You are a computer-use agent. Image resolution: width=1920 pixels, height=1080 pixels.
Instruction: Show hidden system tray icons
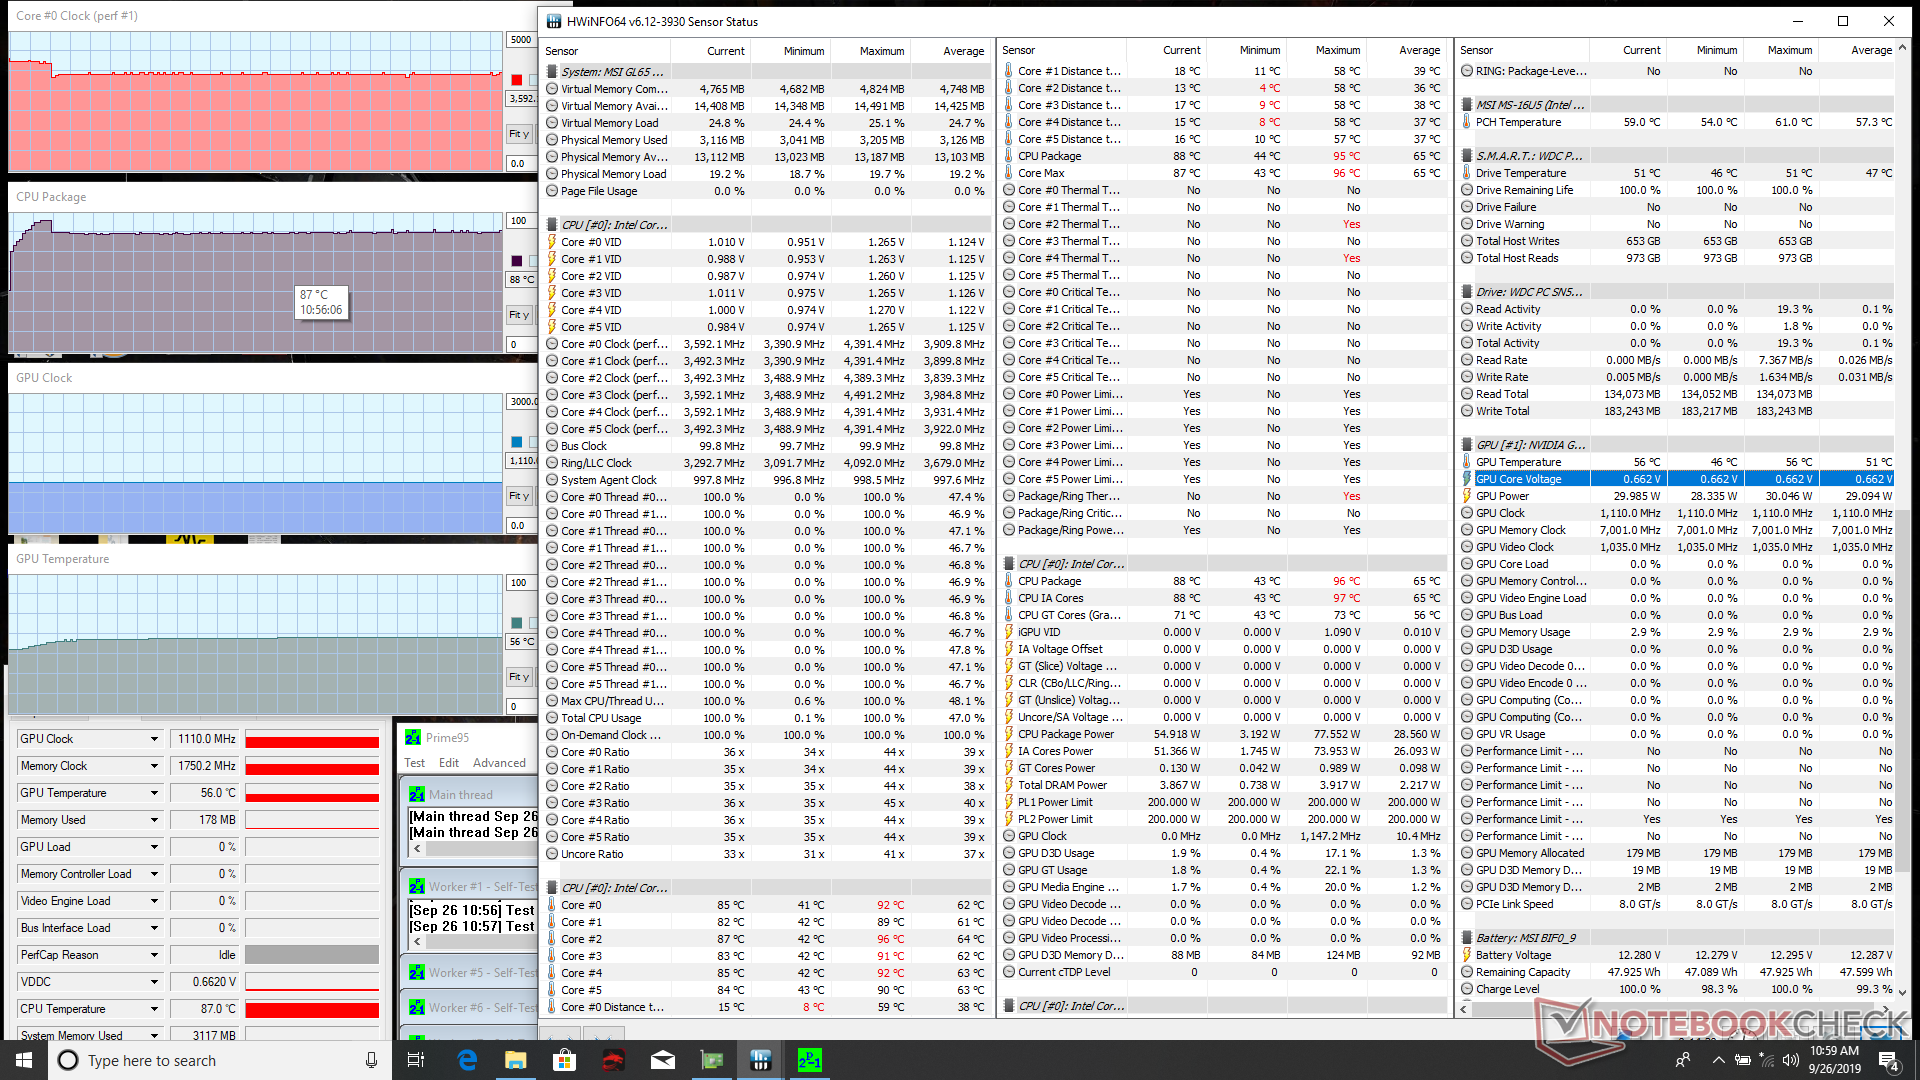[x=1718, y=1060]
